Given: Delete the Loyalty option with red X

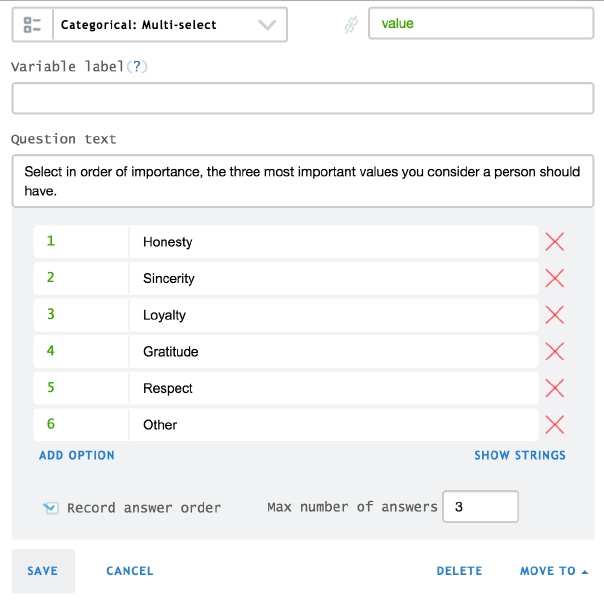Looking at the screenshot, I should pos(554,315).
